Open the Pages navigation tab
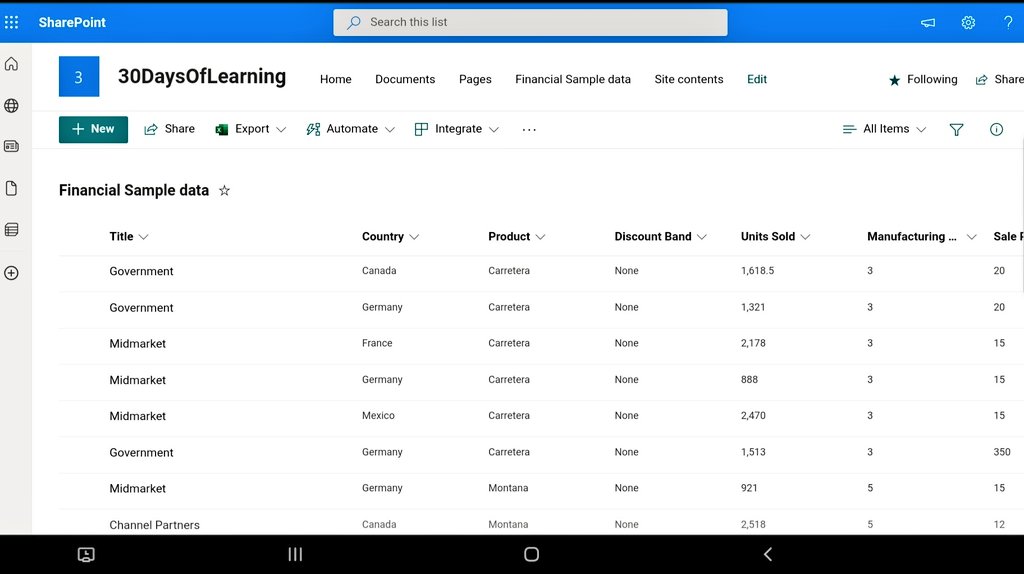The width and height of the screenshot is (1024, 574). coord(475,80)
